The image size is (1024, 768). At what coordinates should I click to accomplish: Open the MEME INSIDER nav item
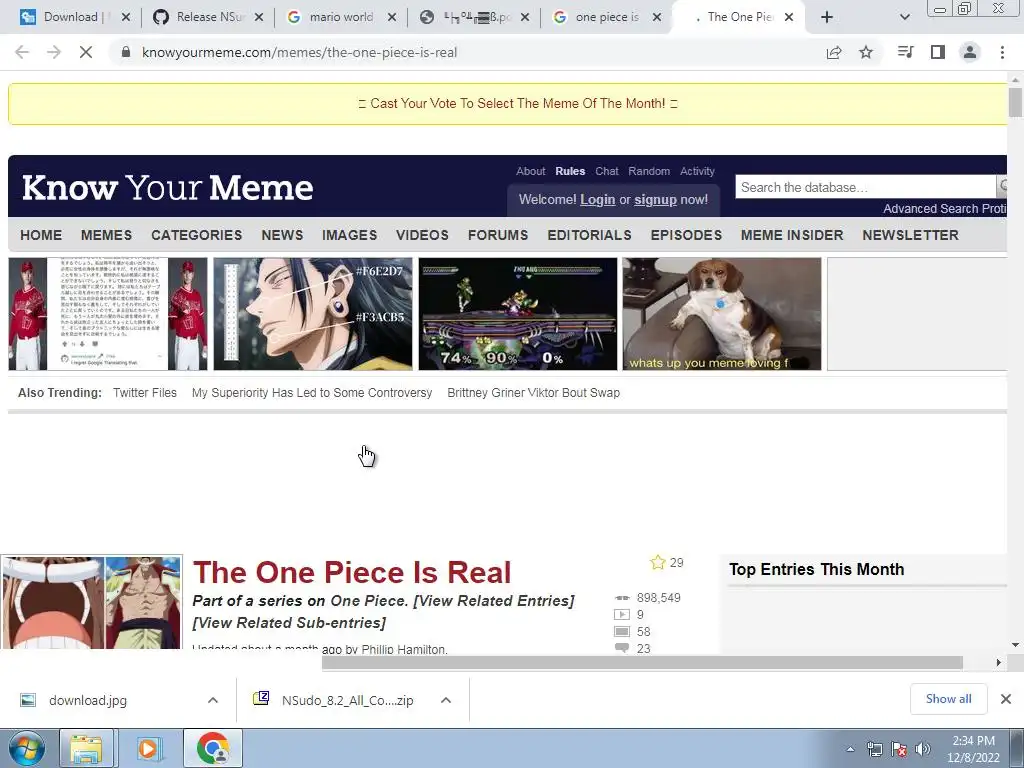click(792, 235)
